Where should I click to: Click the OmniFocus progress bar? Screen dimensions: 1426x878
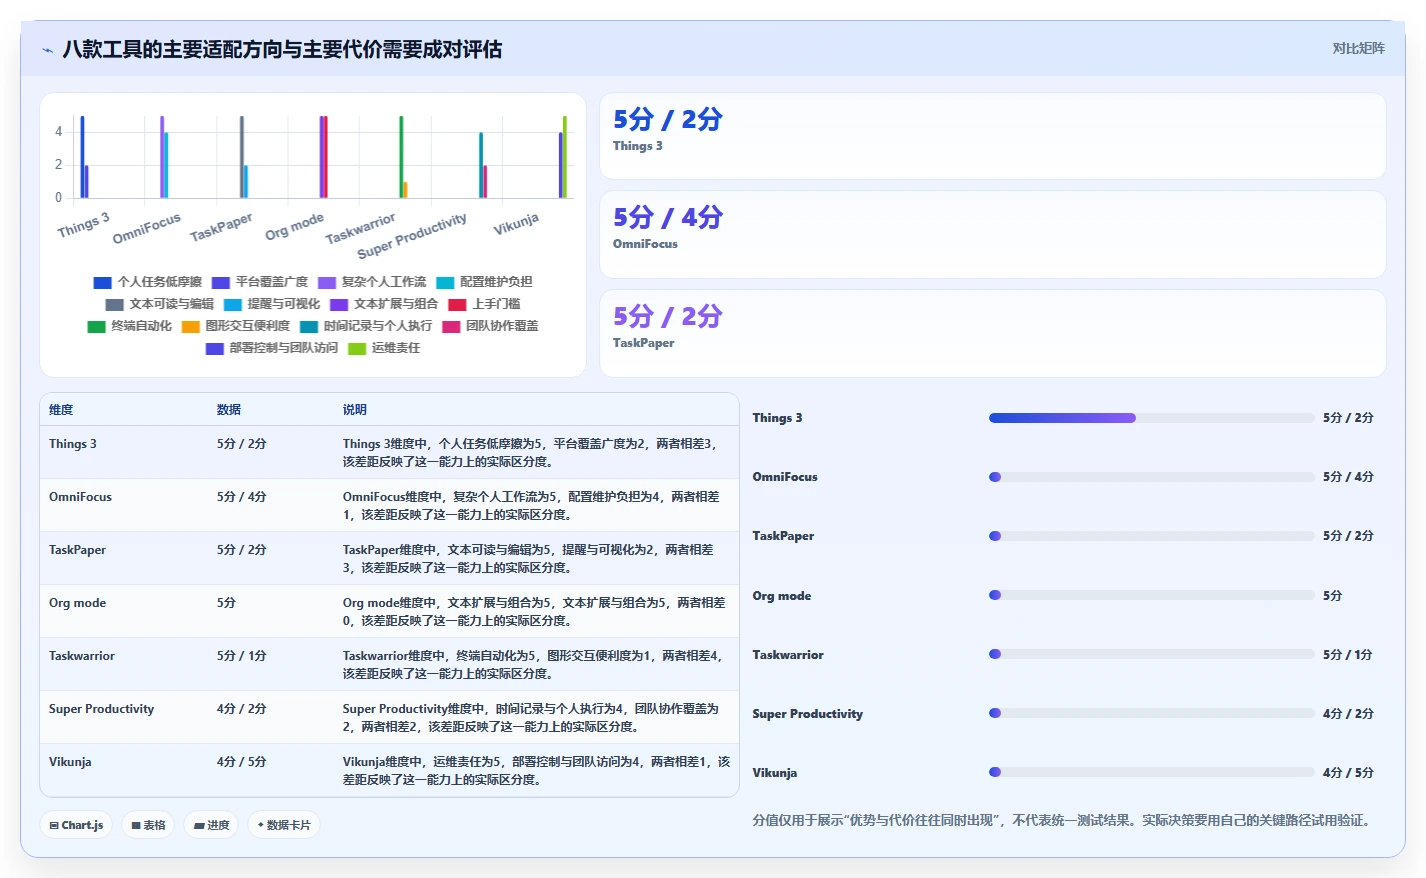click(1151, 477)
